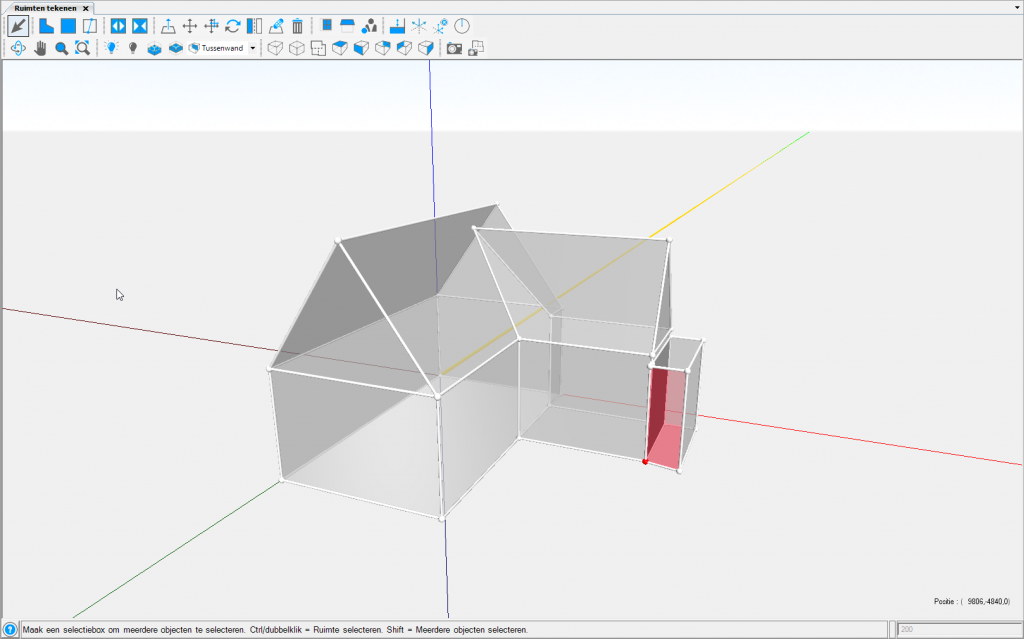The width and height of the screenshot is (1024, 639).
Task: Select the Ruimten tekenen tab
Action: point(45,7)
